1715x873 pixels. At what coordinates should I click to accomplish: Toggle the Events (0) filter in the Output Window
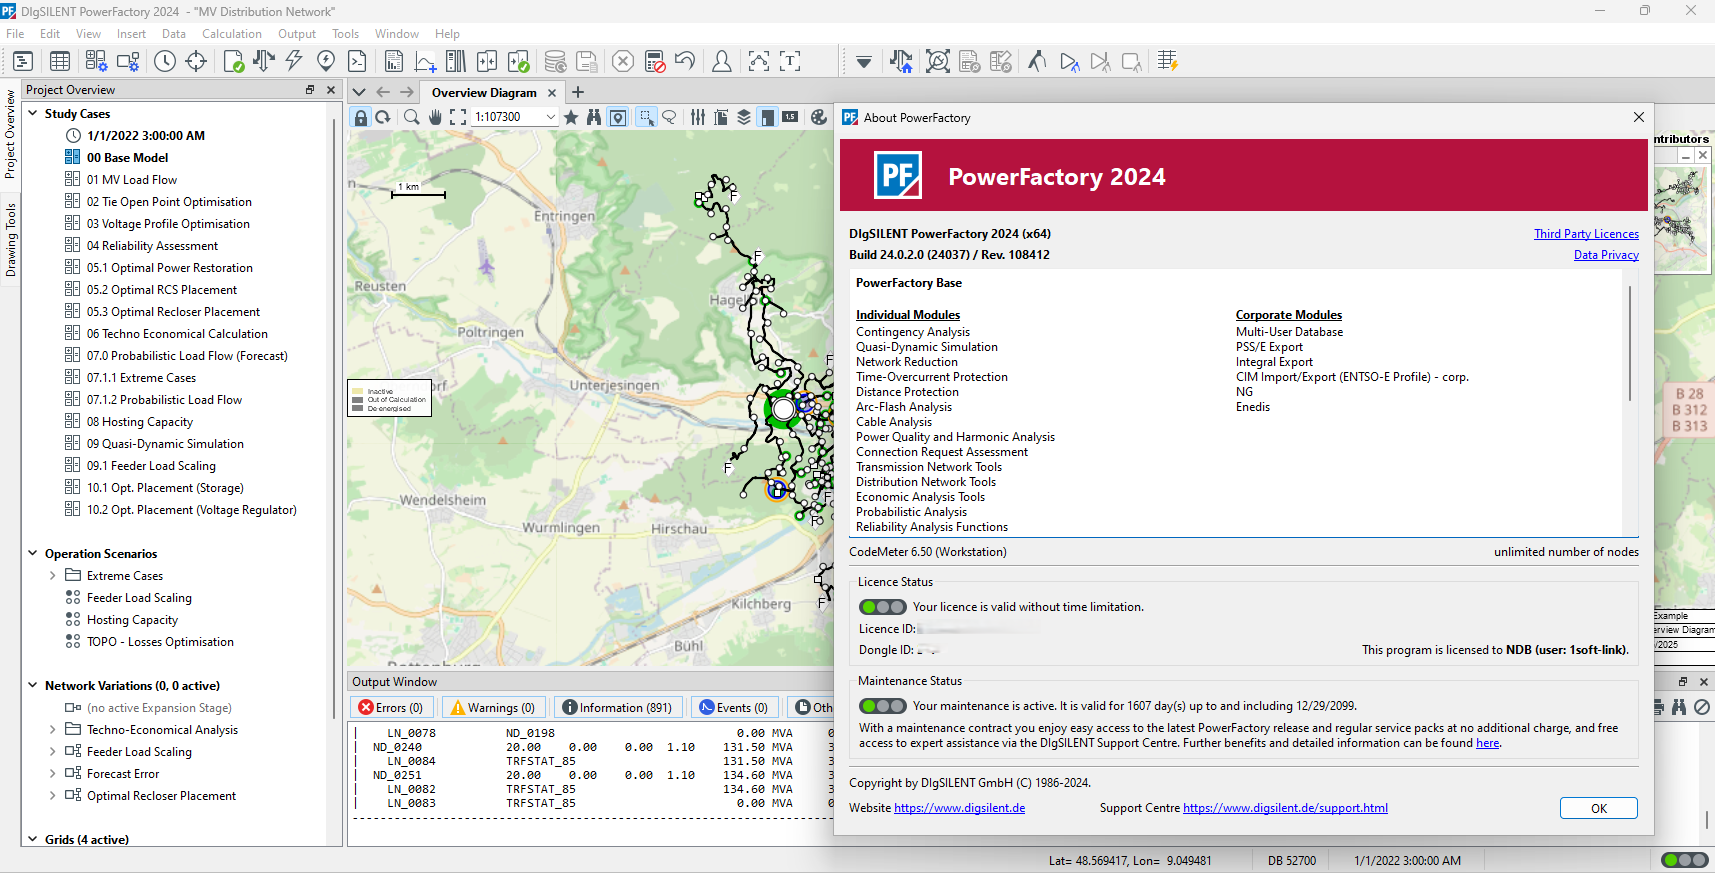click(735, 707)
